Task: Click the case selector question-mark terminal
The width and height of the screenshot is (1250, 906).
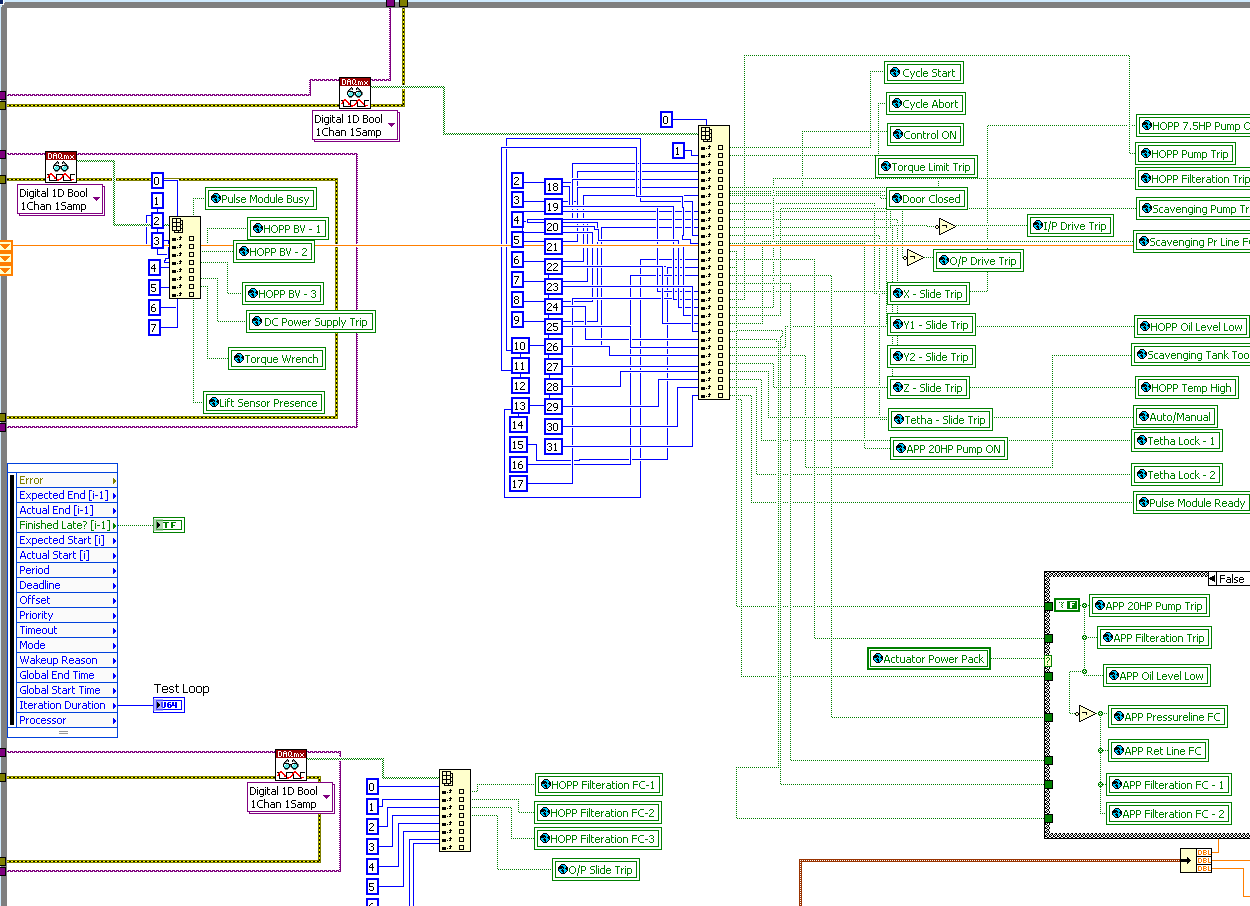Action: (x=1048, y=661)
